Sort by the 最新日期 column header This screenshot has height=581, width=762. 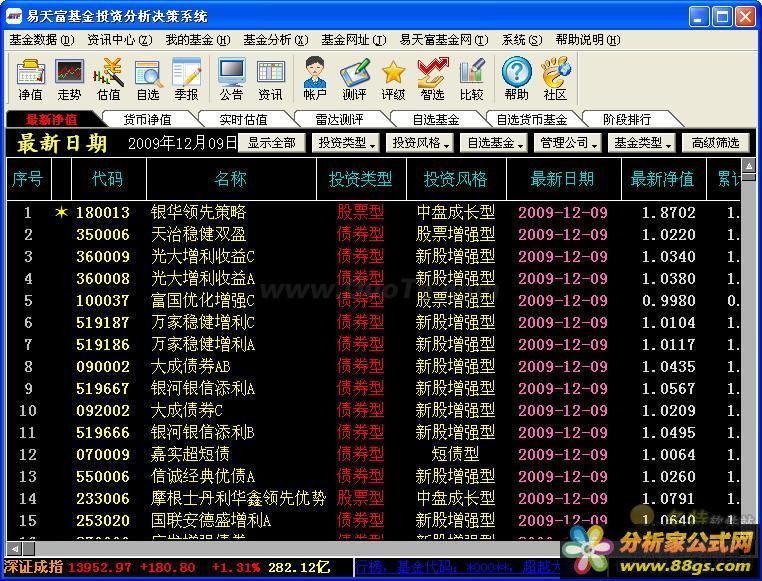tap(563, 179)
